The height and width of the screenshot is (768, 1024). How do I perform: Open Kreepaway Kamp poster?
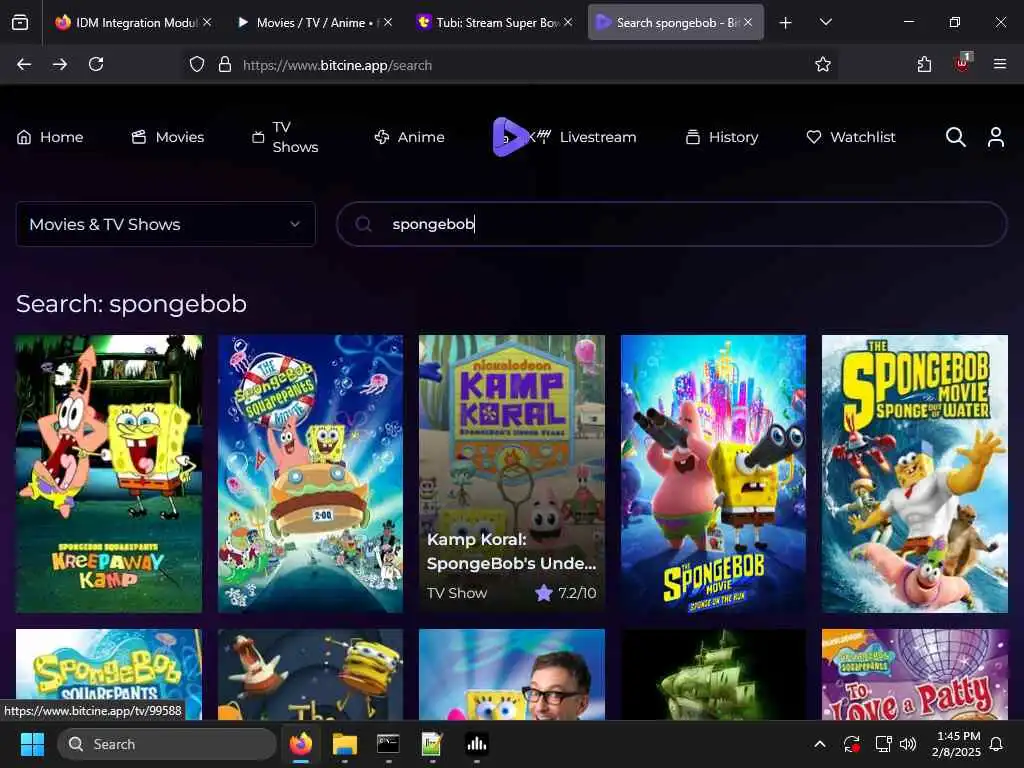[109, 473]
